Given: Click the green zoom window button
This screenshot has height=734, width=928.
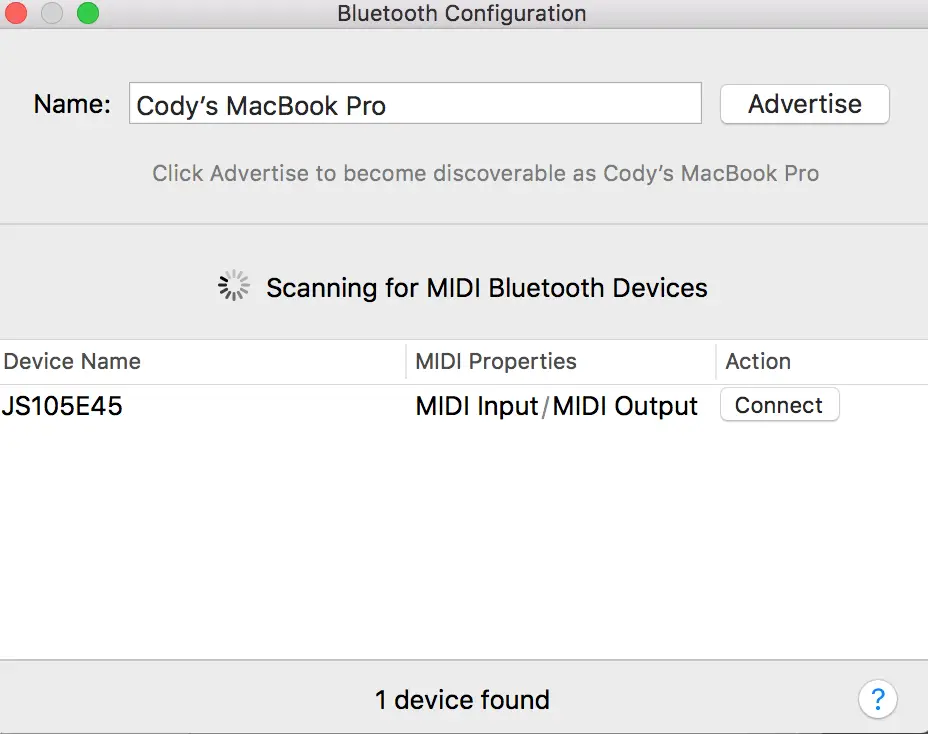Looking at the screenshot, I should coord(88,12).
